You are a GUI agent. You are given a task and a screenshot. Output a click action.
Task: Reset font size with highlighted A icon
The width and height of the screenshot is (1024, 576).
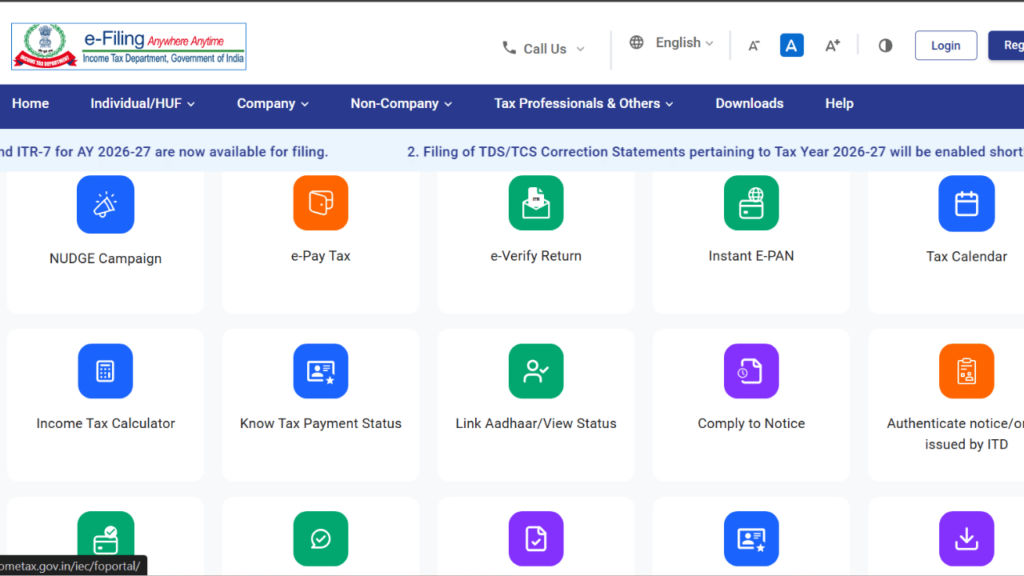click(x=792, y=46)
